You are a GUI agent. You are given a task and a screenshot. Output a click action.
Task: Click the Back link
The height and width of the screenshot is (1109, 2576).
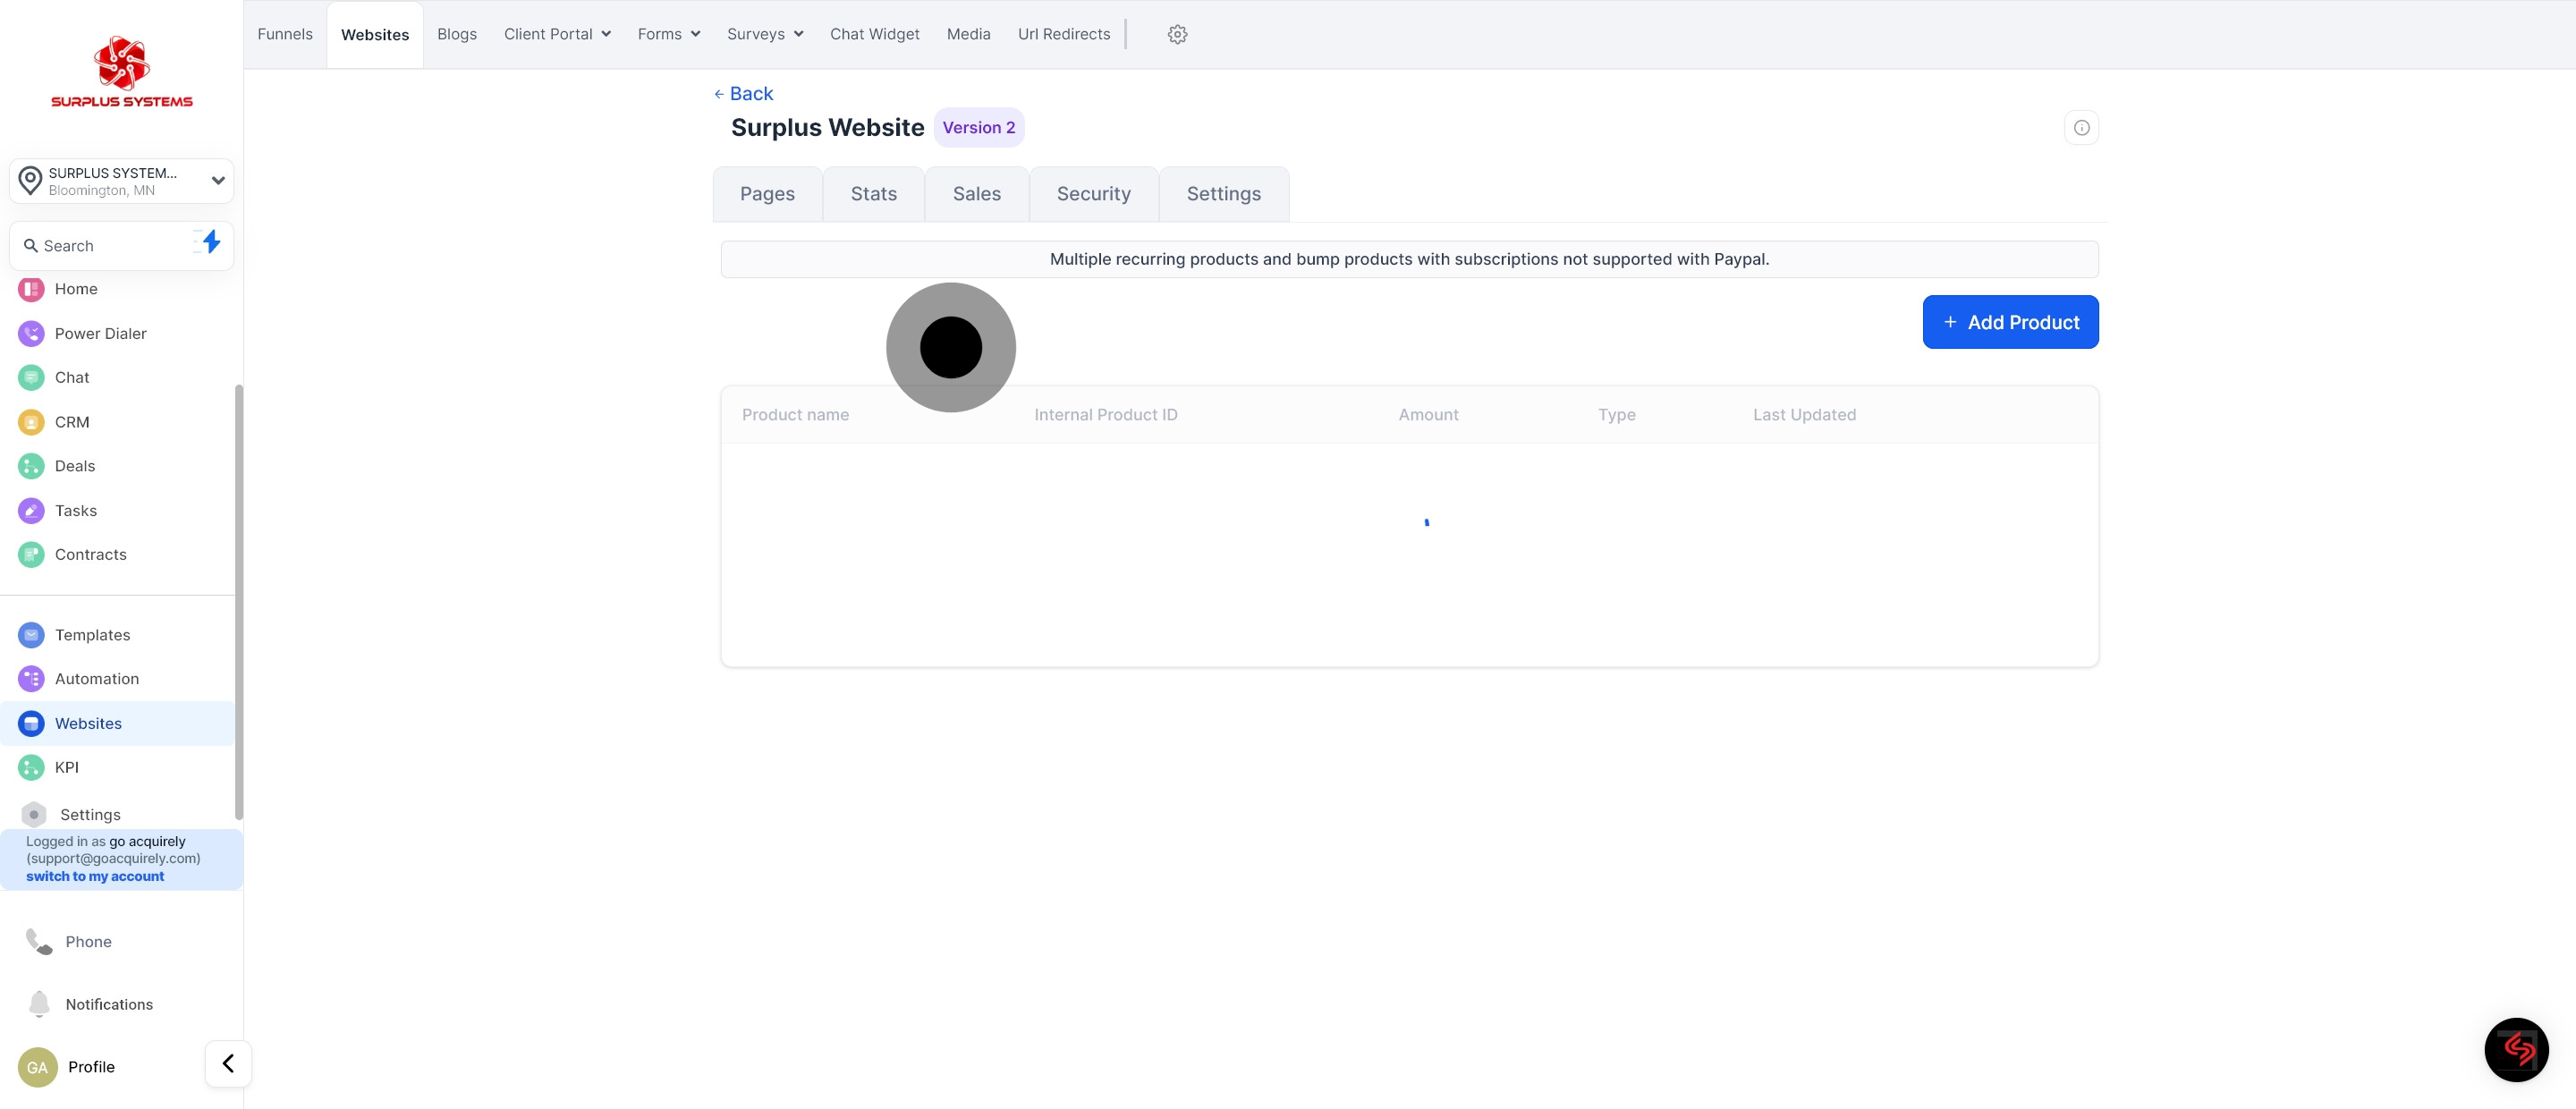[x=744, y=94]
